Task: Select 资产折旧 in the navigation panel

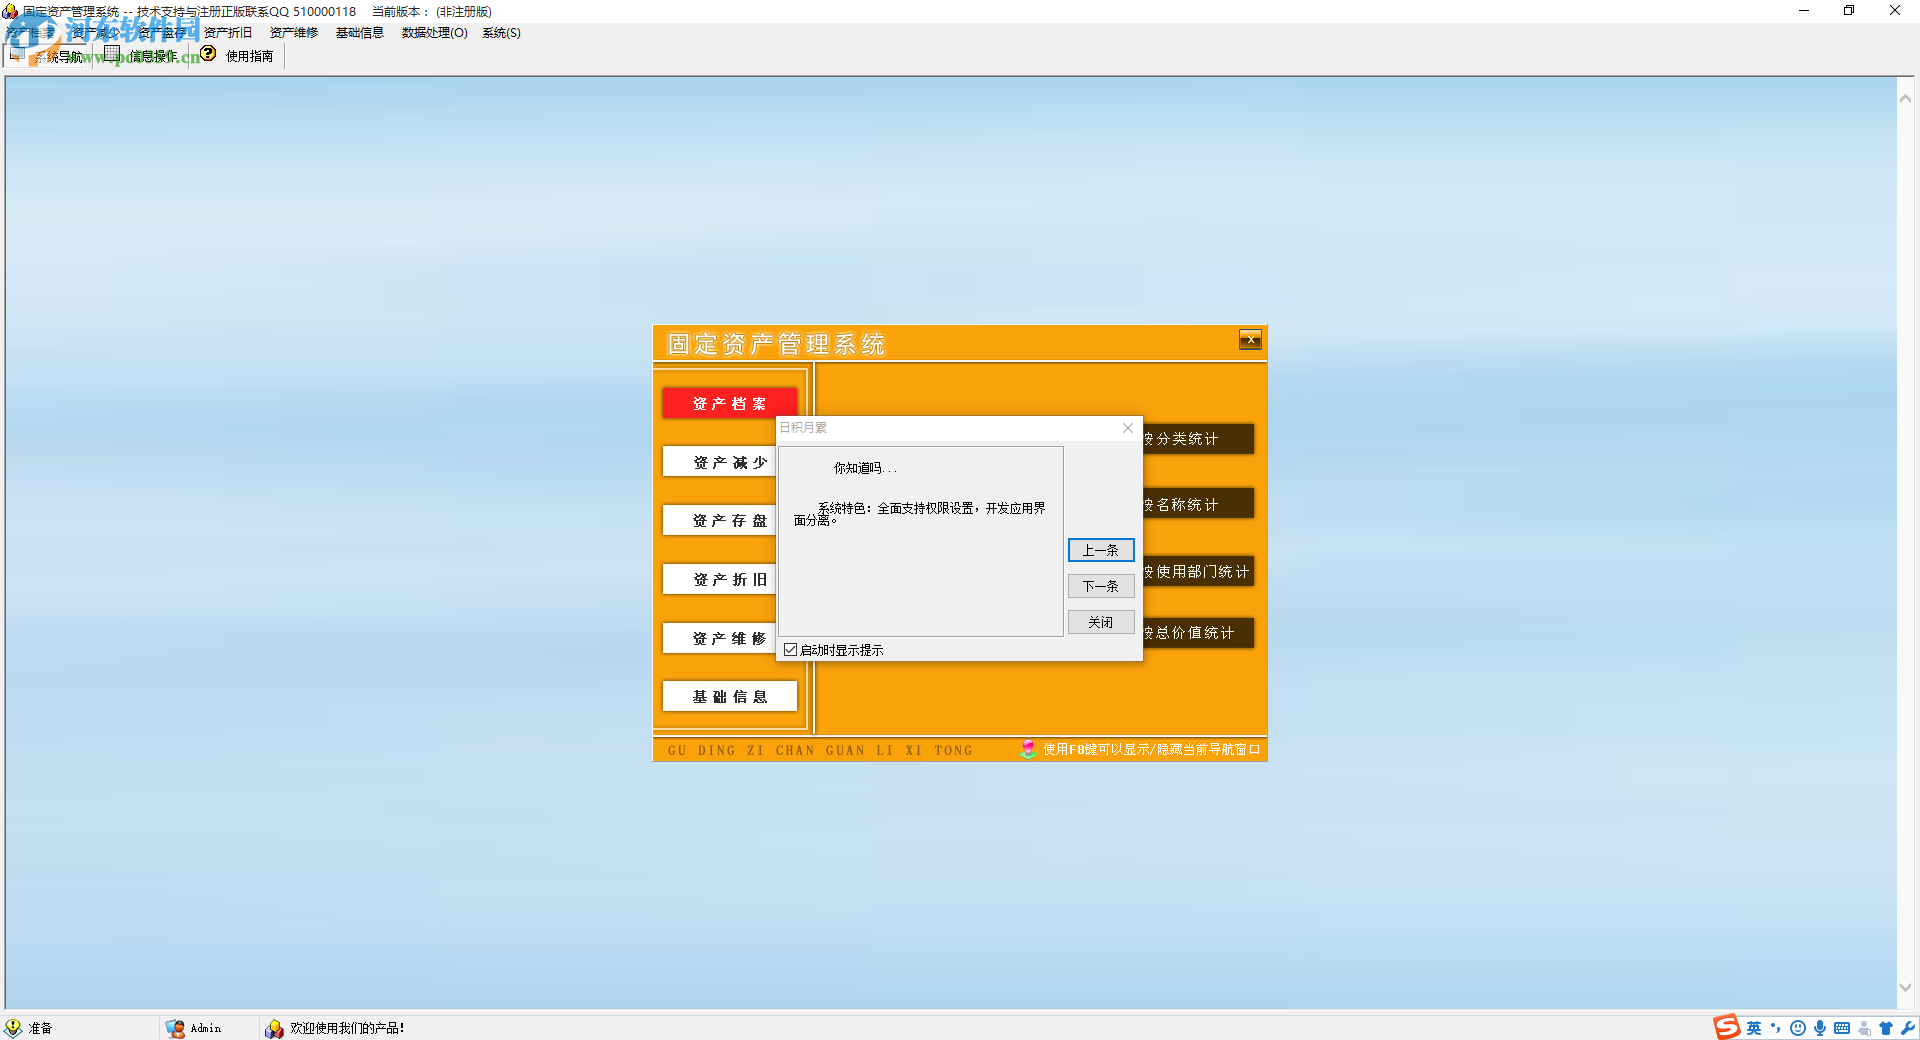Action: [x=719, y=579]
